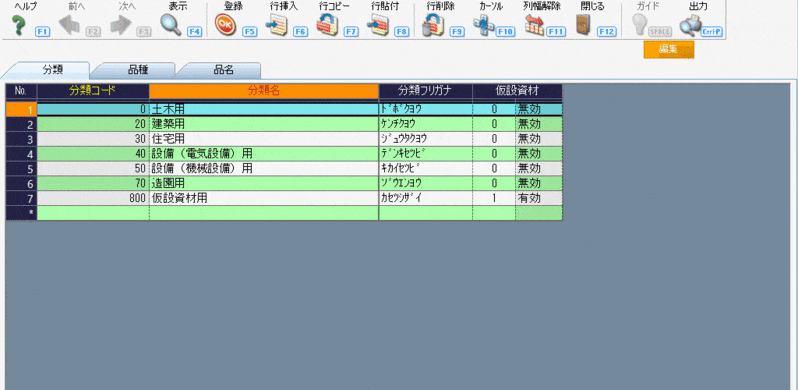Click the code 800 cell

pyautogui.click(x=93, y=198)
